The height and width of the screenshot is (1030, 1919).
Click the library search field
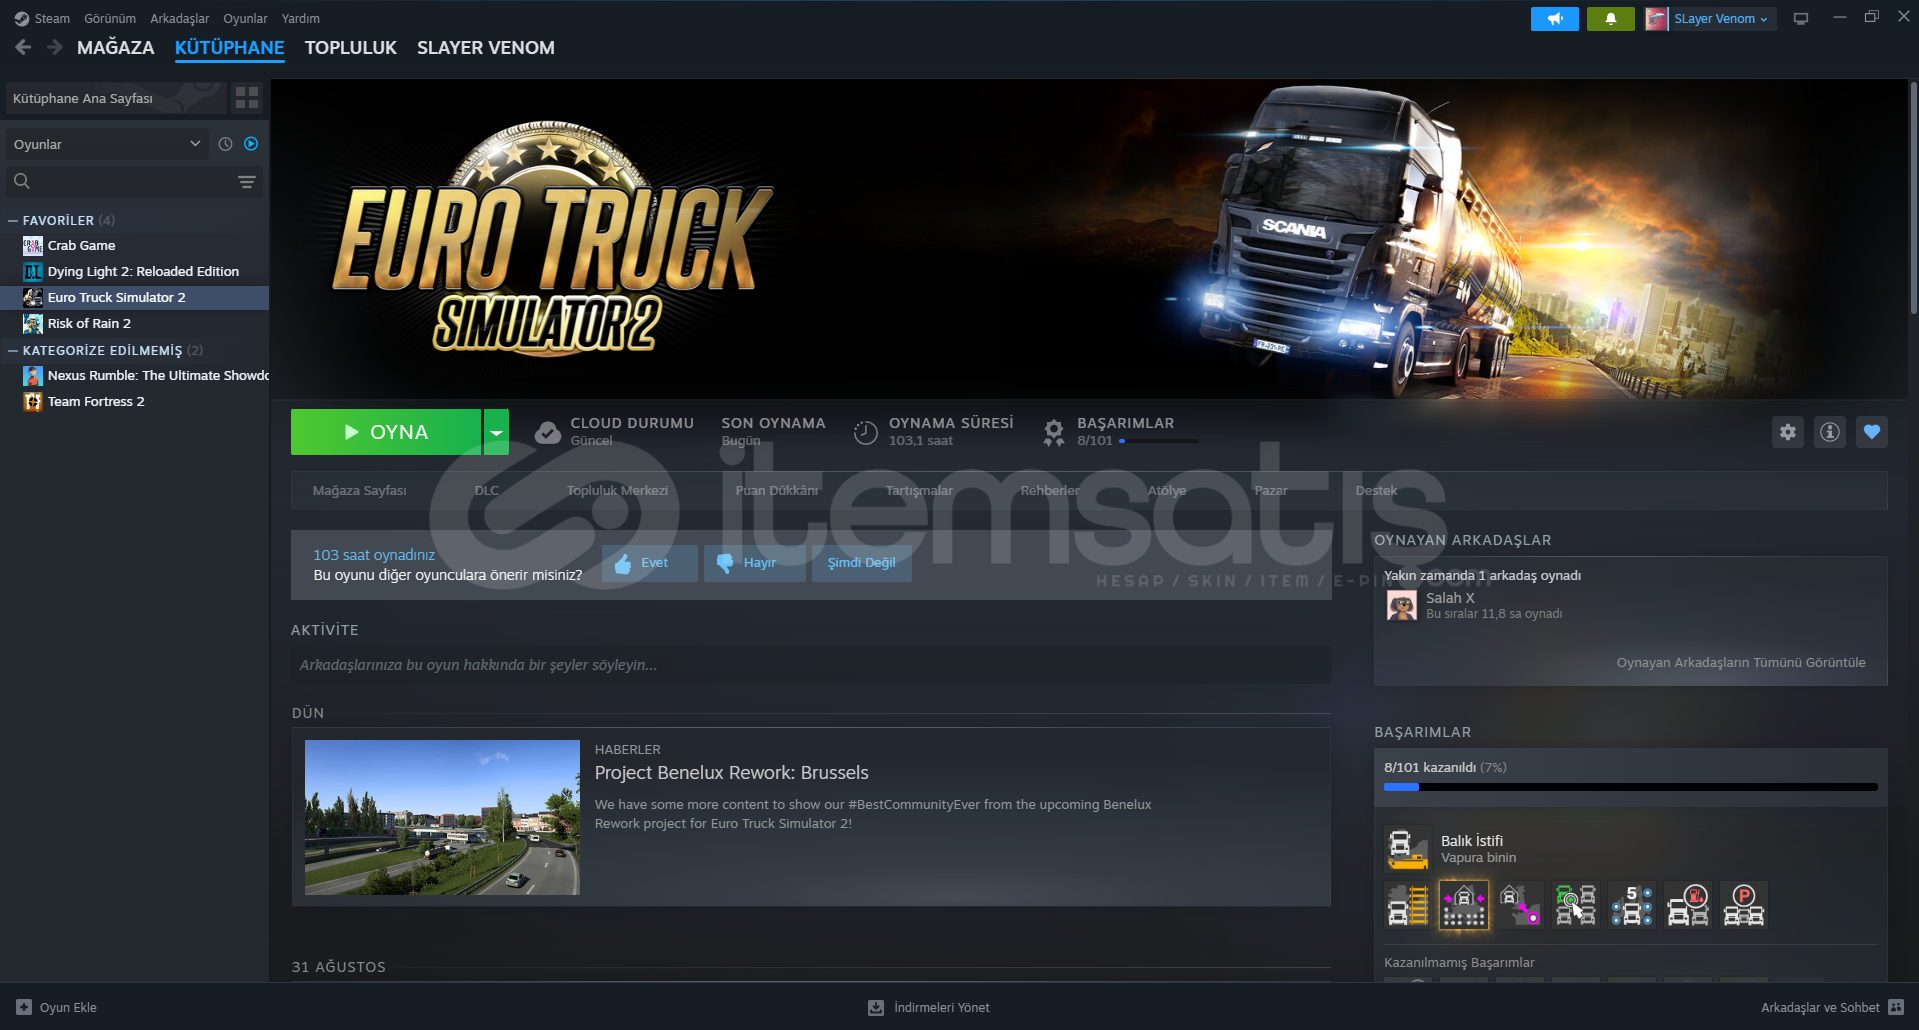(133, 181)
